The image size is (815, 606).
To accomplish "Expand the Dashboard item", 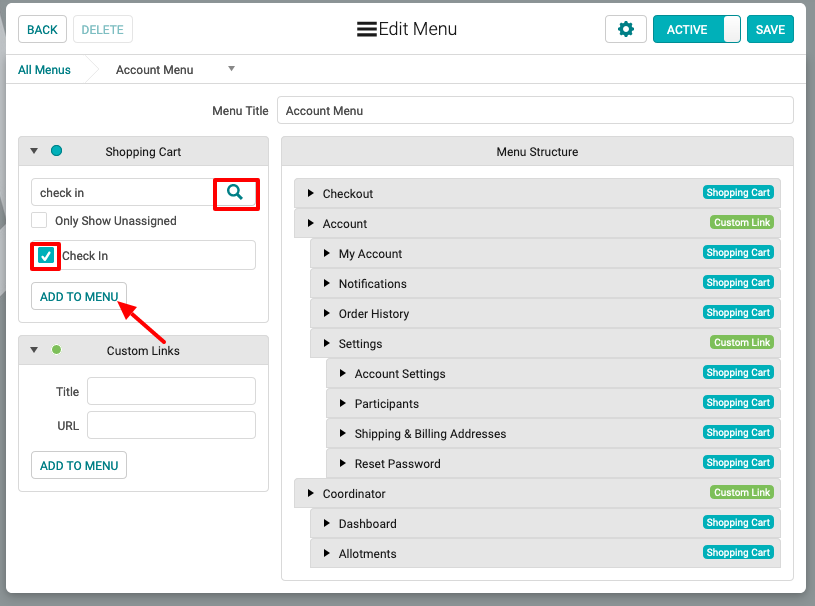I will [326, 523].
